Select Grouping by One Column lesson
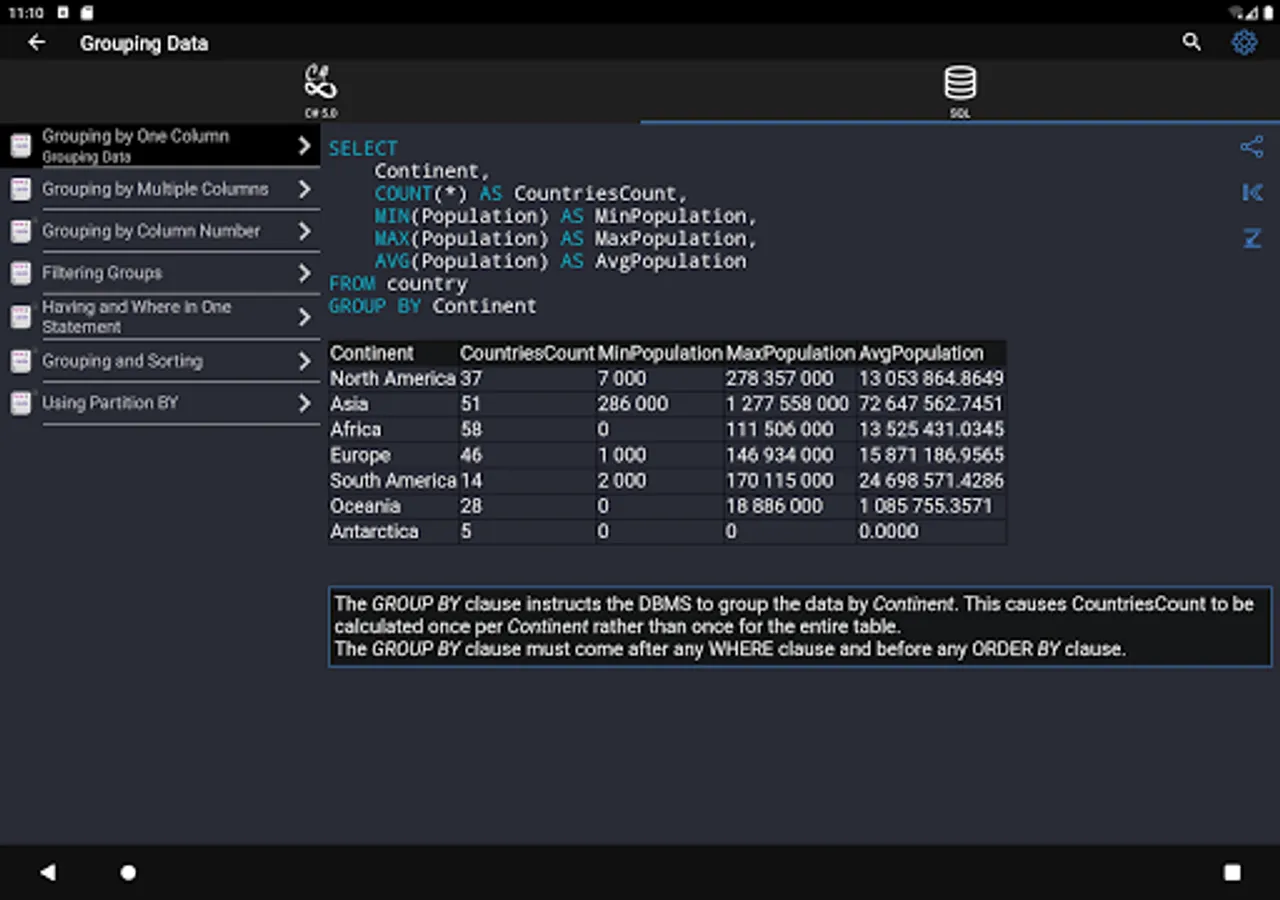The image size is (1280, 900). point(135,145)
